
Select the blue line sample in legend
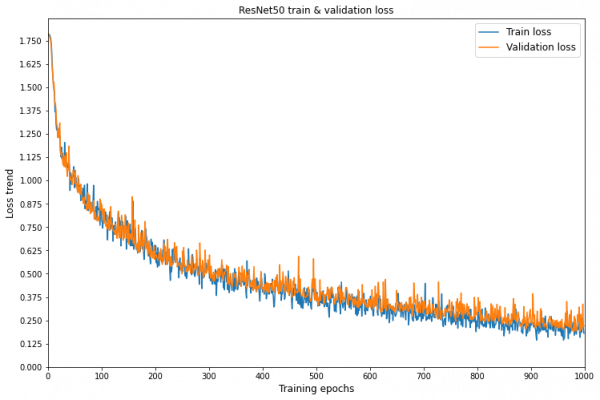pos(490,32)
